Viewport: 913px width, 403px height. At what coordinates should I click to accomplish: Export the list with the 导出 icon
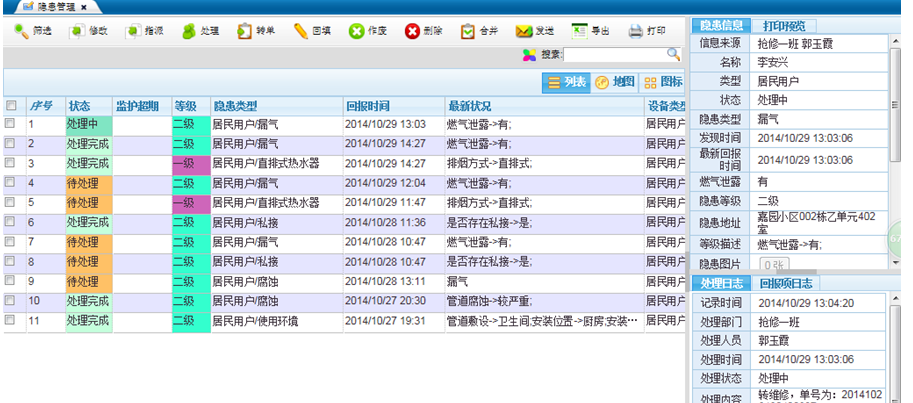[x=580, y=31]
